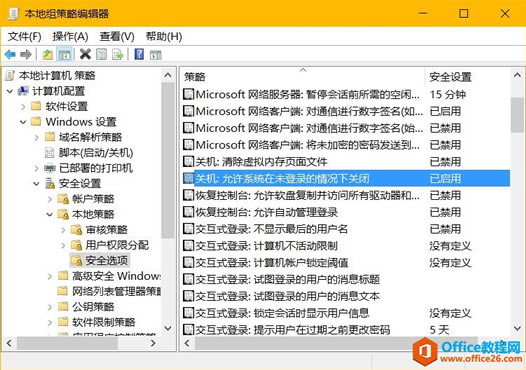Click the 帐户策略 folder icon
Screen dimensions: 526x370
click(x=63, y=199)
